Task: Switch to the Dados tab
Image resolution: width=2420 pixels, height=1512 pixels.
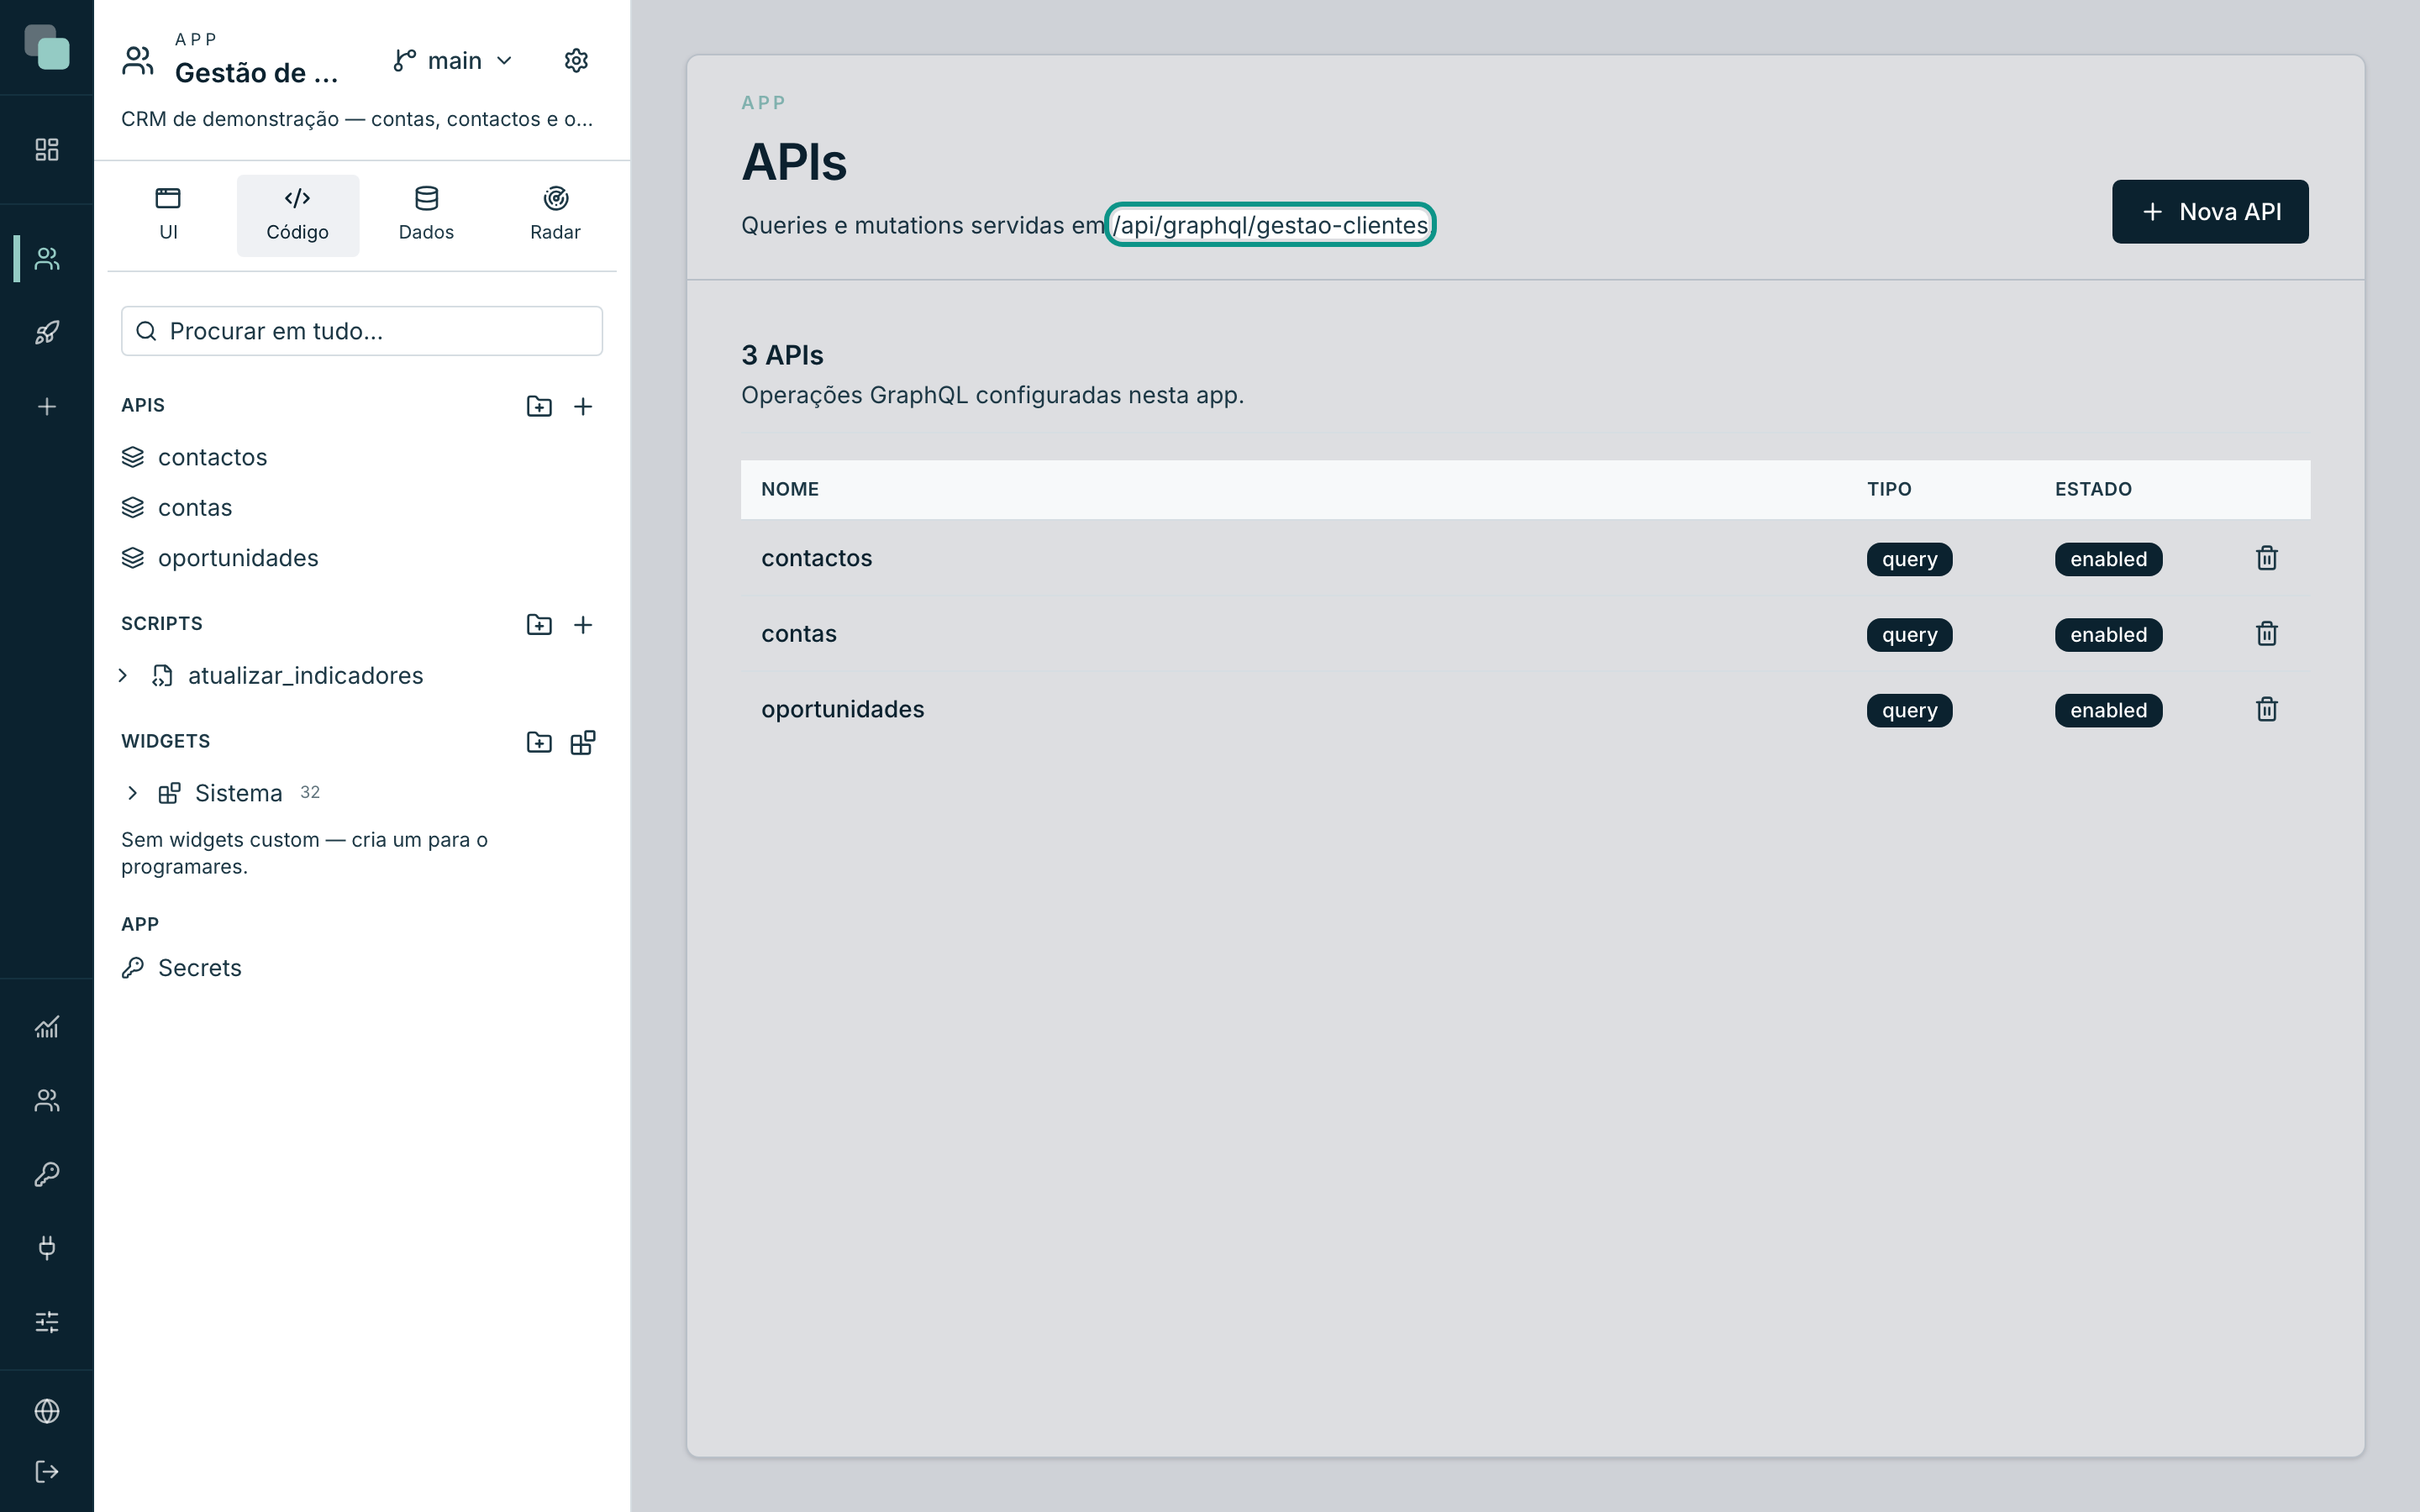Action: tap(426, 215)
